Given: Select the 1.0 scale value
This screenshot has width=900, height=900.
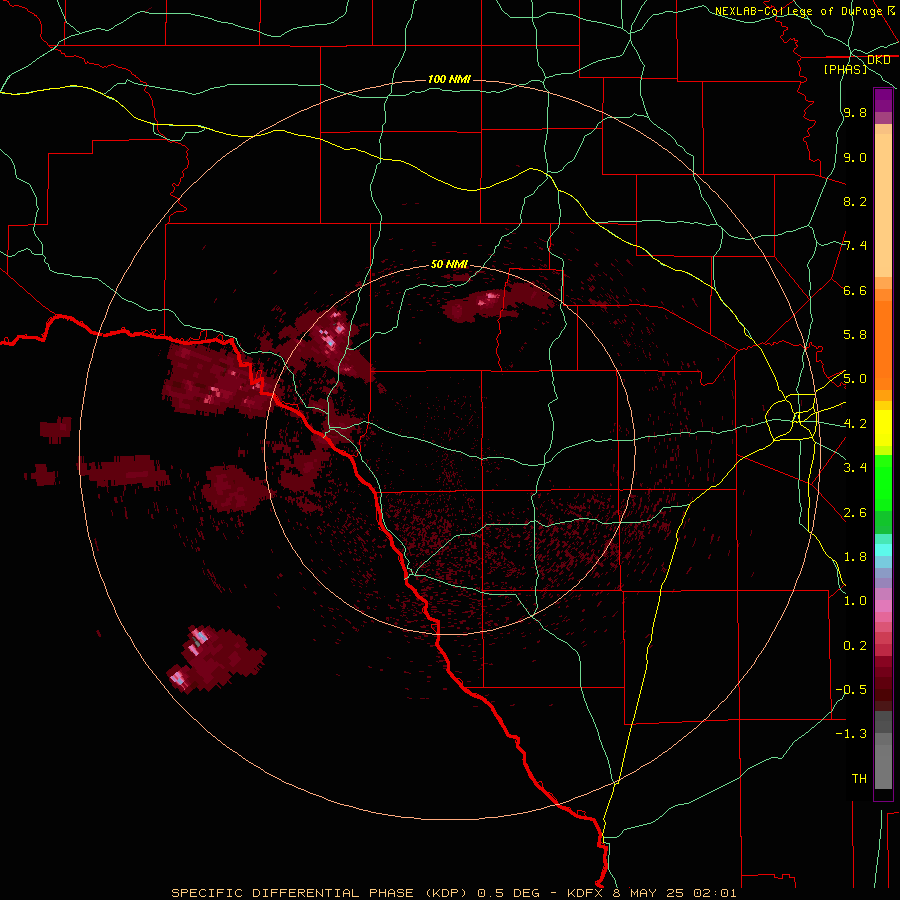Looking at the screenshot, I should 855,601.
